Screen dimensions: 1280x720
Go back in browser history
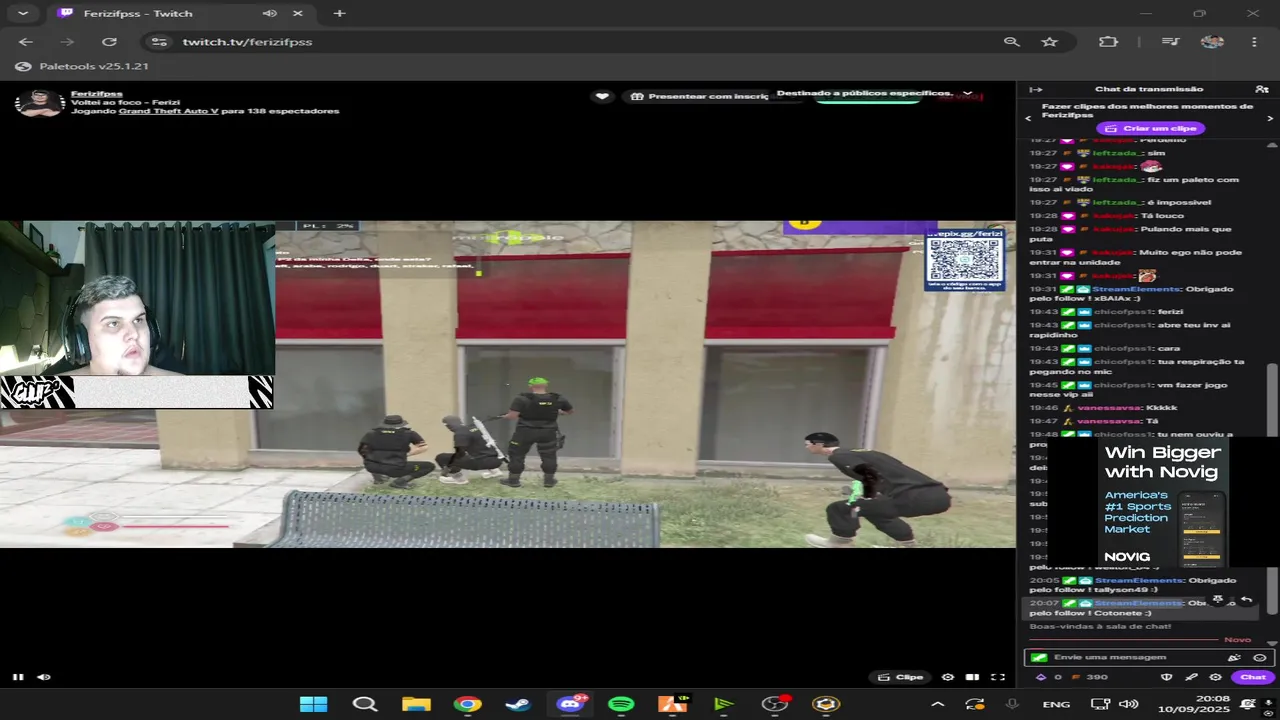(26, 42)
